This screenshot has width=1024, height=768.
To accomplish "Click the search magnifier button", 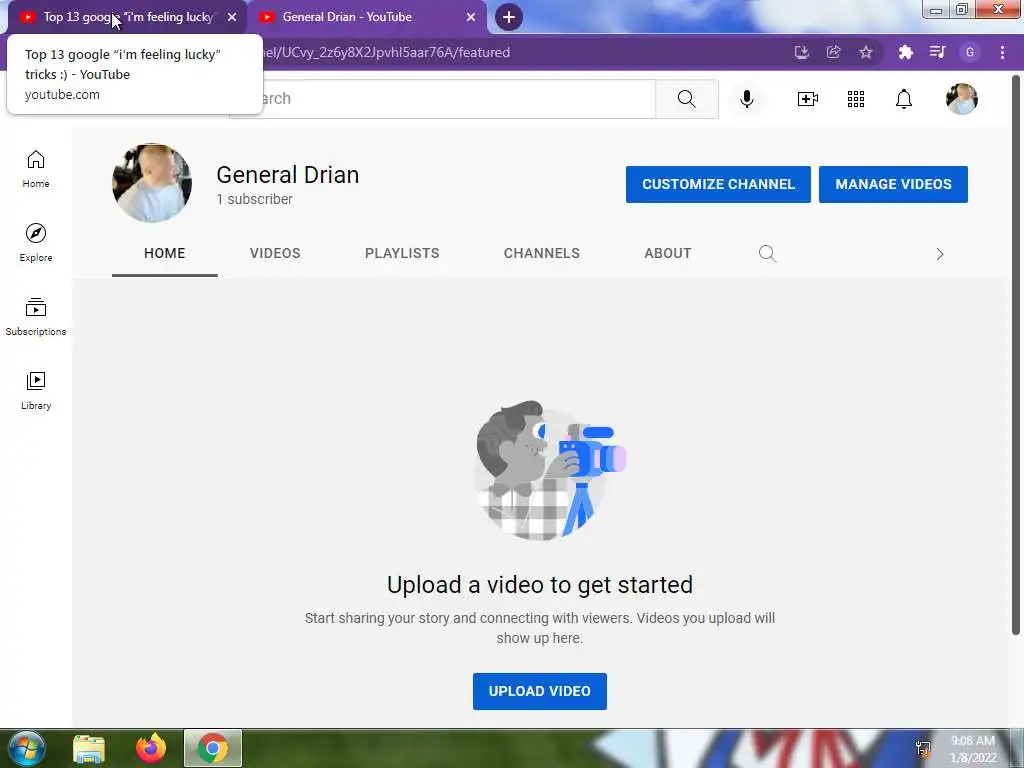I will coord(686,99).
